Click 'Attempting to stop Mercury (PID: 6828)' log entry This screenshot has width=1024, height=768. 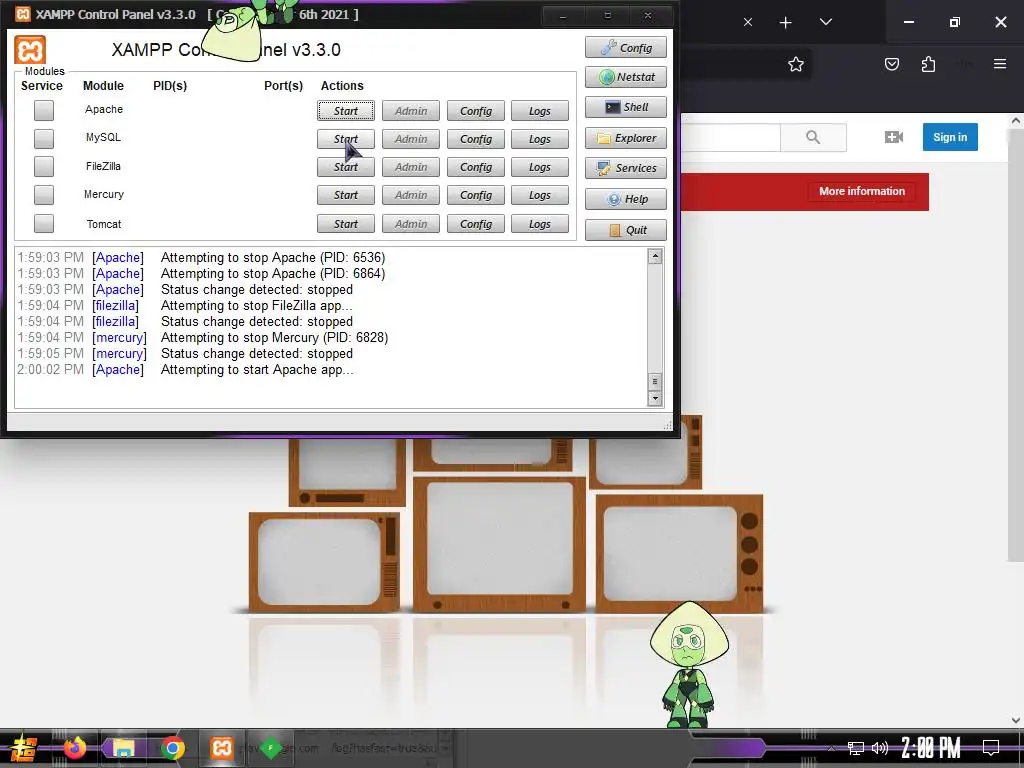point(274,338)
